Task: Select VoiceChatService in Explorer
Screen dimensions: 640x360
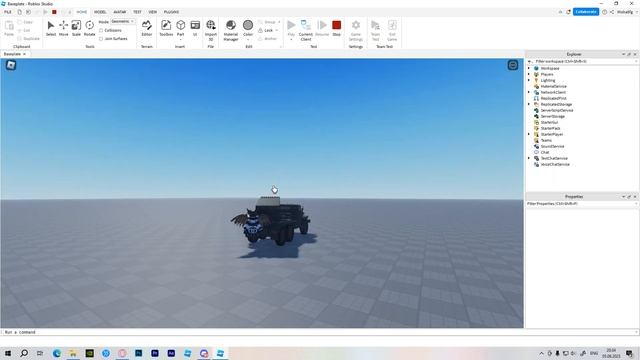Action: point(555,164)
